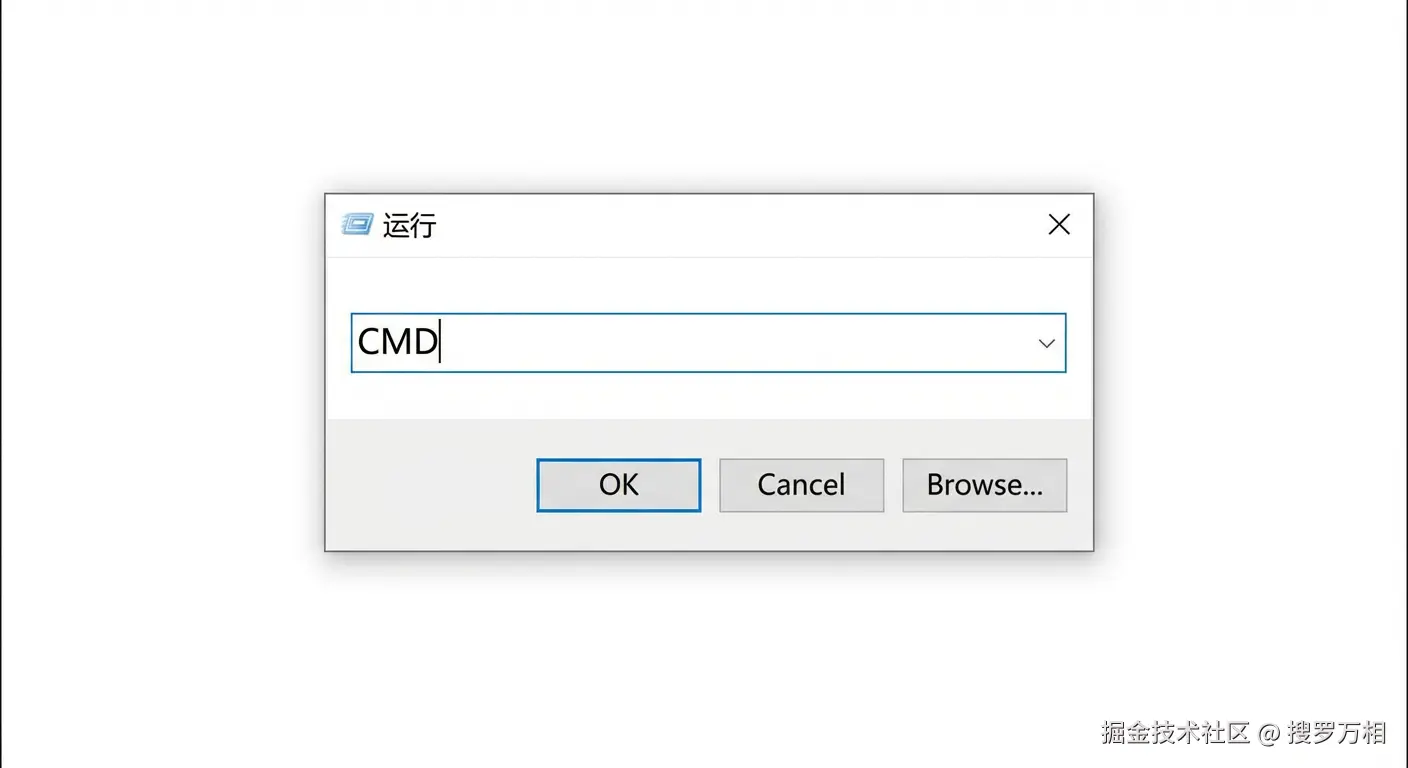
Task: Open the Browse... file picker
Action: pos(984,485)
